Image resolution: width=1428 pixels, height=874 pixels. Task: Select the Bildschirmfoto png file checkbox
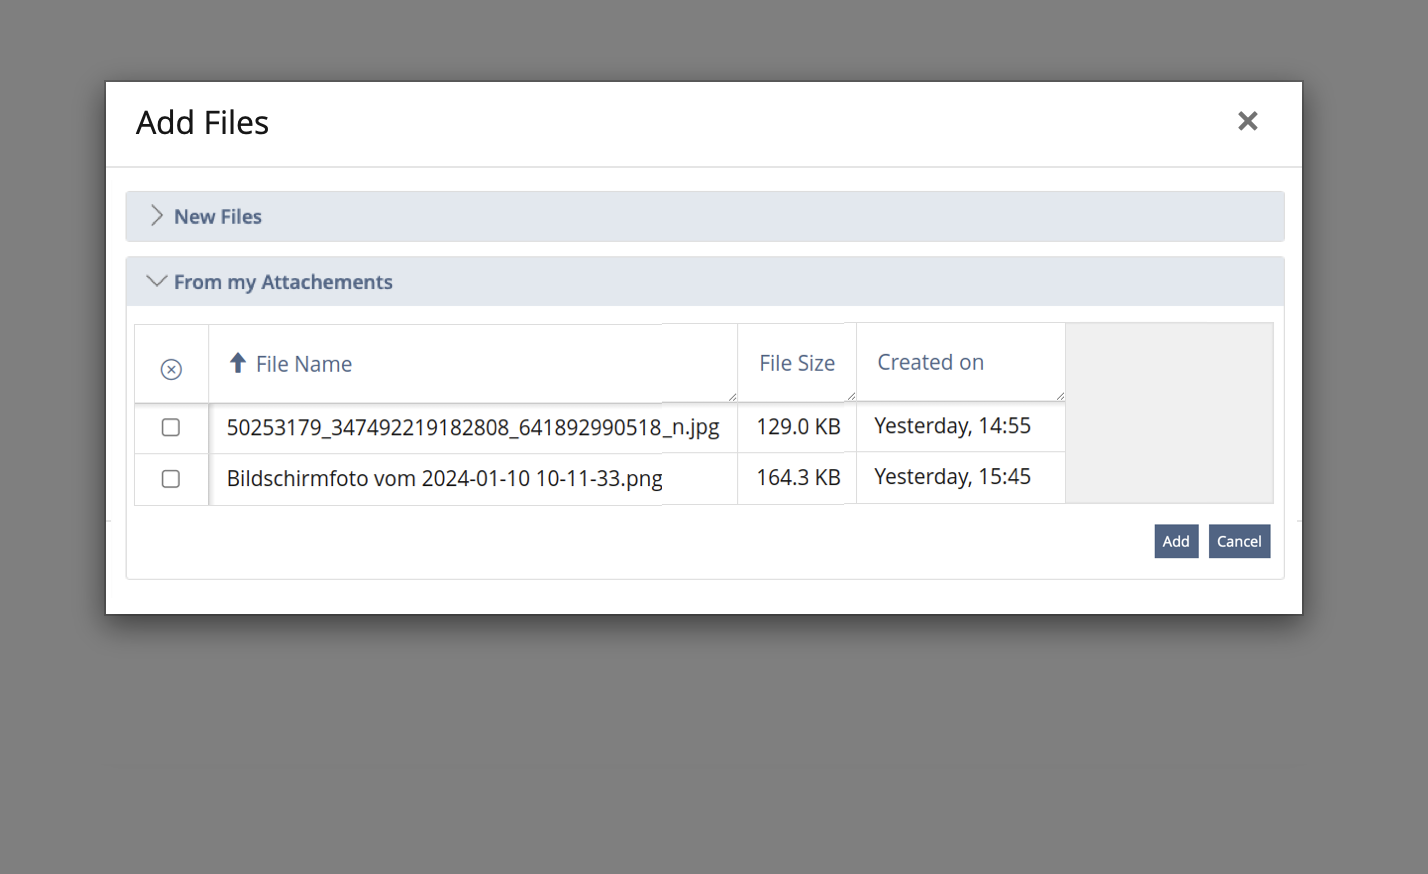point(171,479)
